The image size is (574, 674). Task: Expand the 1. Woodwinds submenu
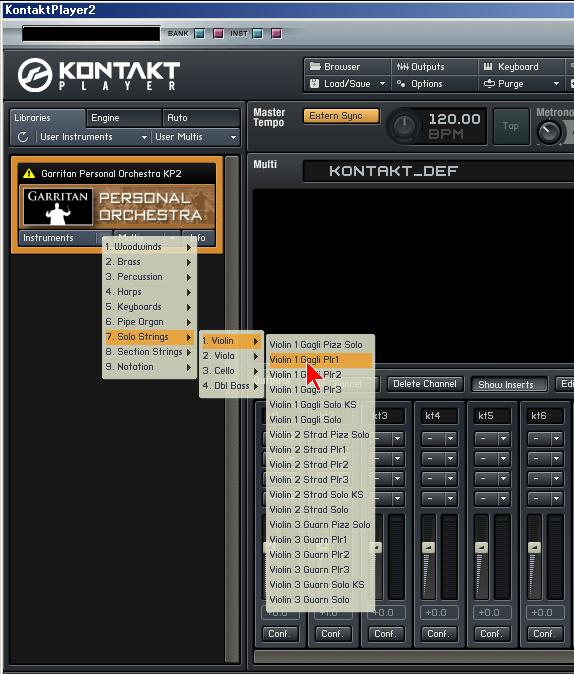coord(149,247)
